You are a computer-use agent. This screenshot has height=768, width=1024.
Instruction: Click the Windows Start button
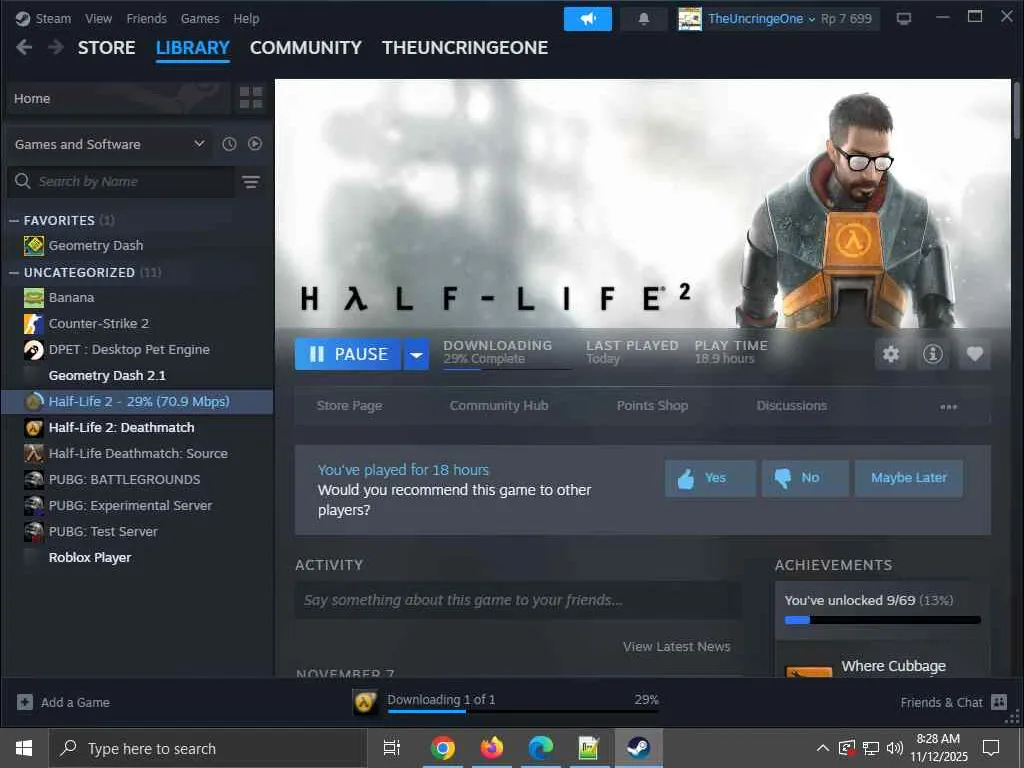coord(24,748)
